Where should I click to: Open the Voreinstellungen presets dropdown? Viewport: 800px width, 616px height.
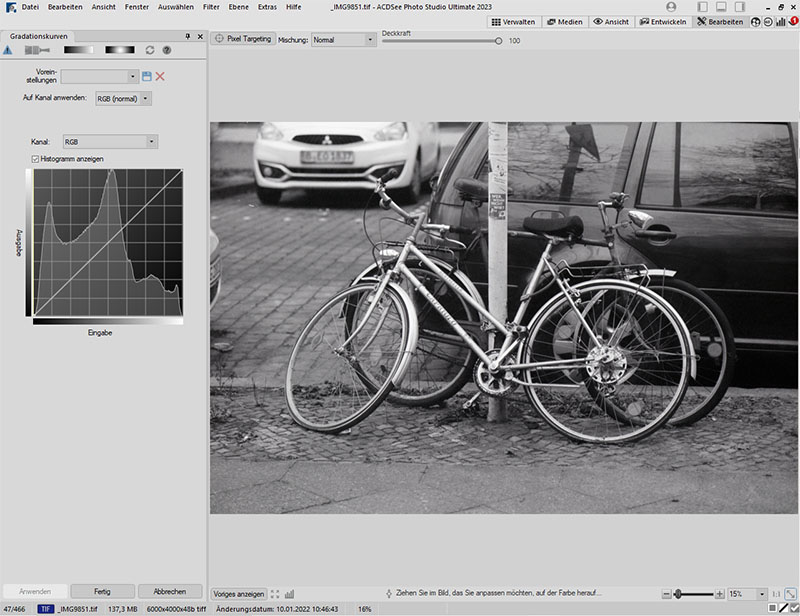tap(100, 76)
